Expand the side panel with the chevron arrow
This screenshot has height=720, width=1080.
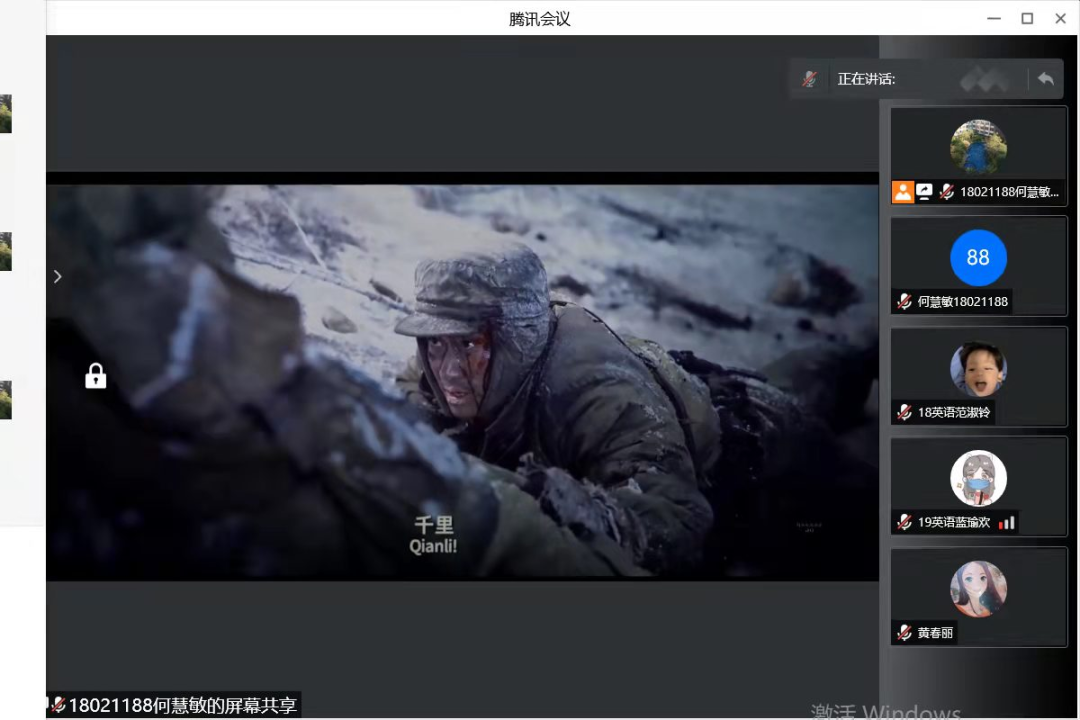pos(58,276)
